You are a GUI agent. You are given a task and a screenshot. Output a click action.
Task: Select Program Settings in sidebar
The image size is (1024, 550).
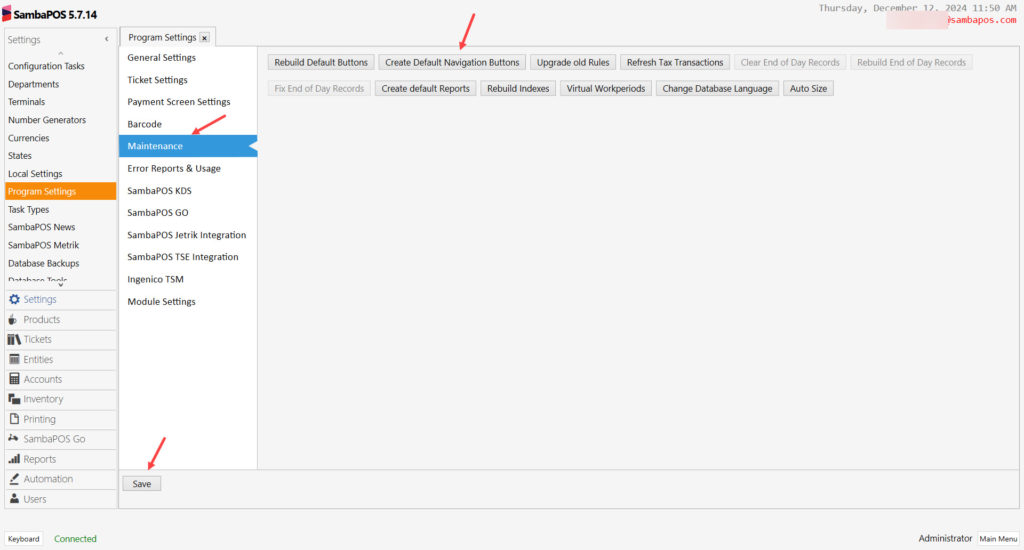click(x=60, y=191)
